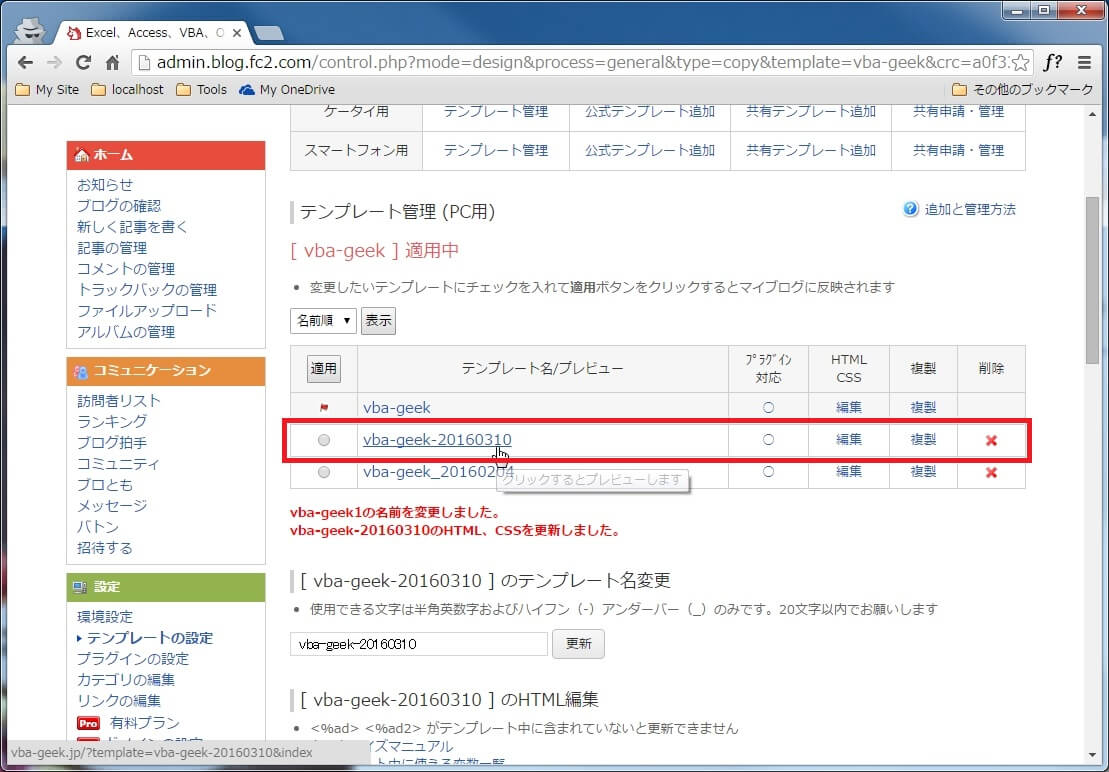1109x772 pixels.
Task: Open the Tools bookmark folder
Action: tap(201, 89)
